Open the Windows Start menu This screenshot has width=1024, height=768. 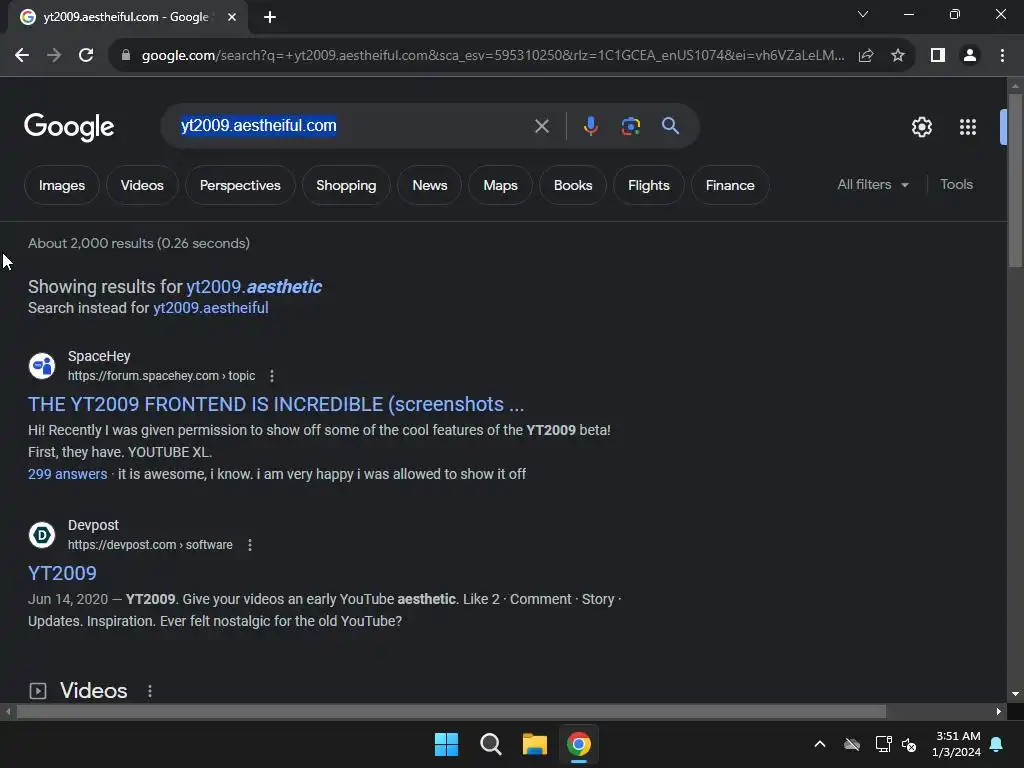point(447,744)
